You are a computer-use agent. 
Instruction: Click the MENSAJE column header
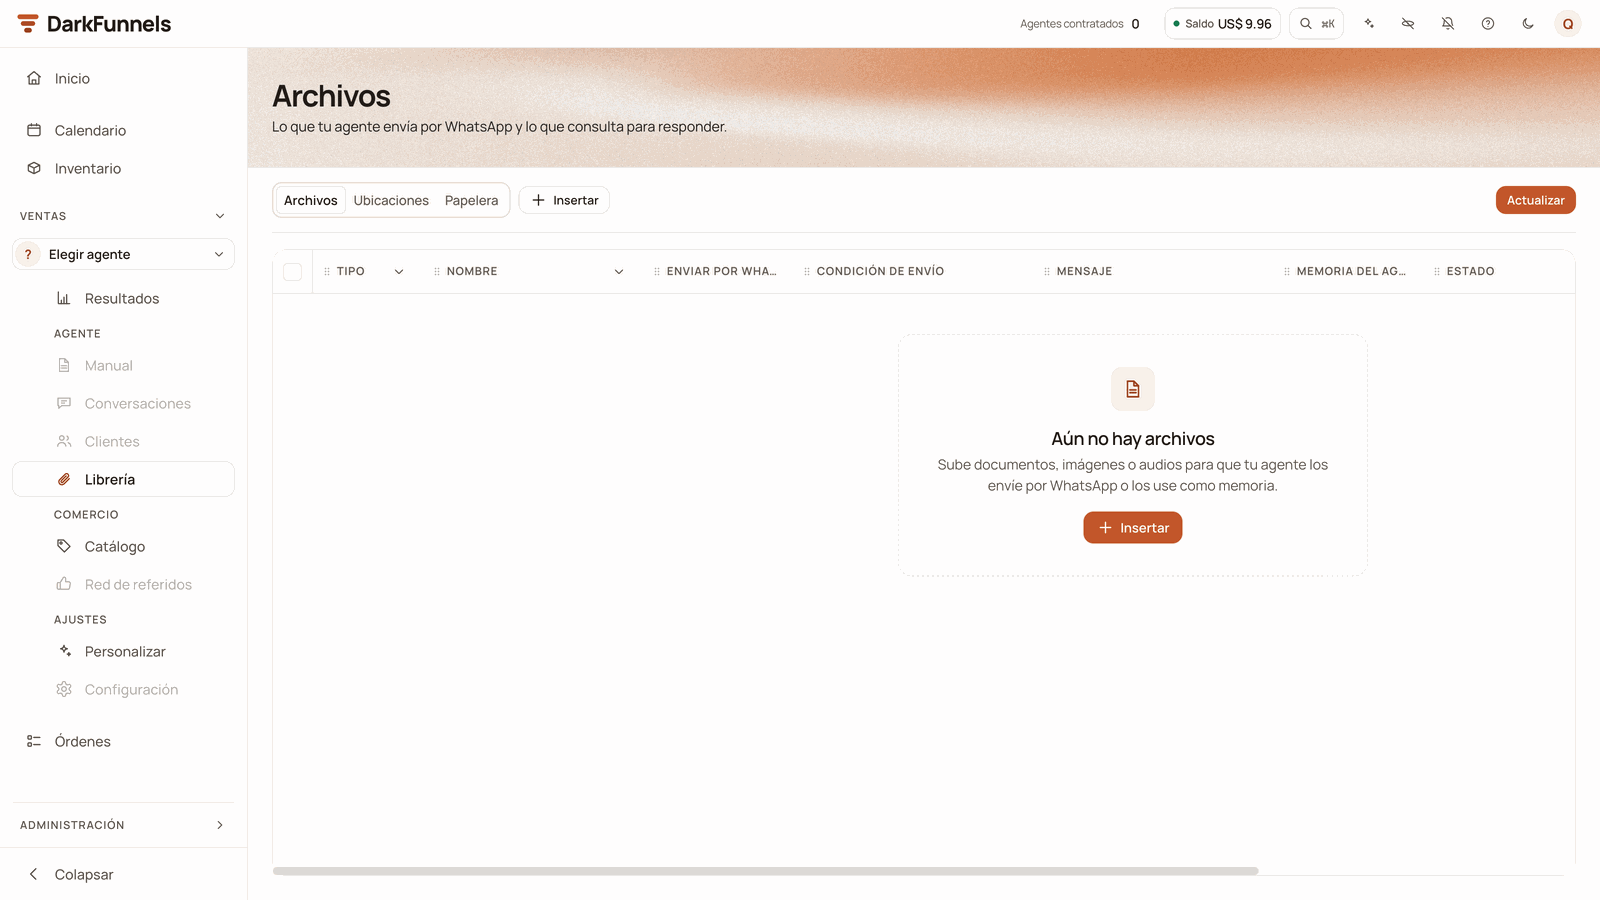point(1084,272)
